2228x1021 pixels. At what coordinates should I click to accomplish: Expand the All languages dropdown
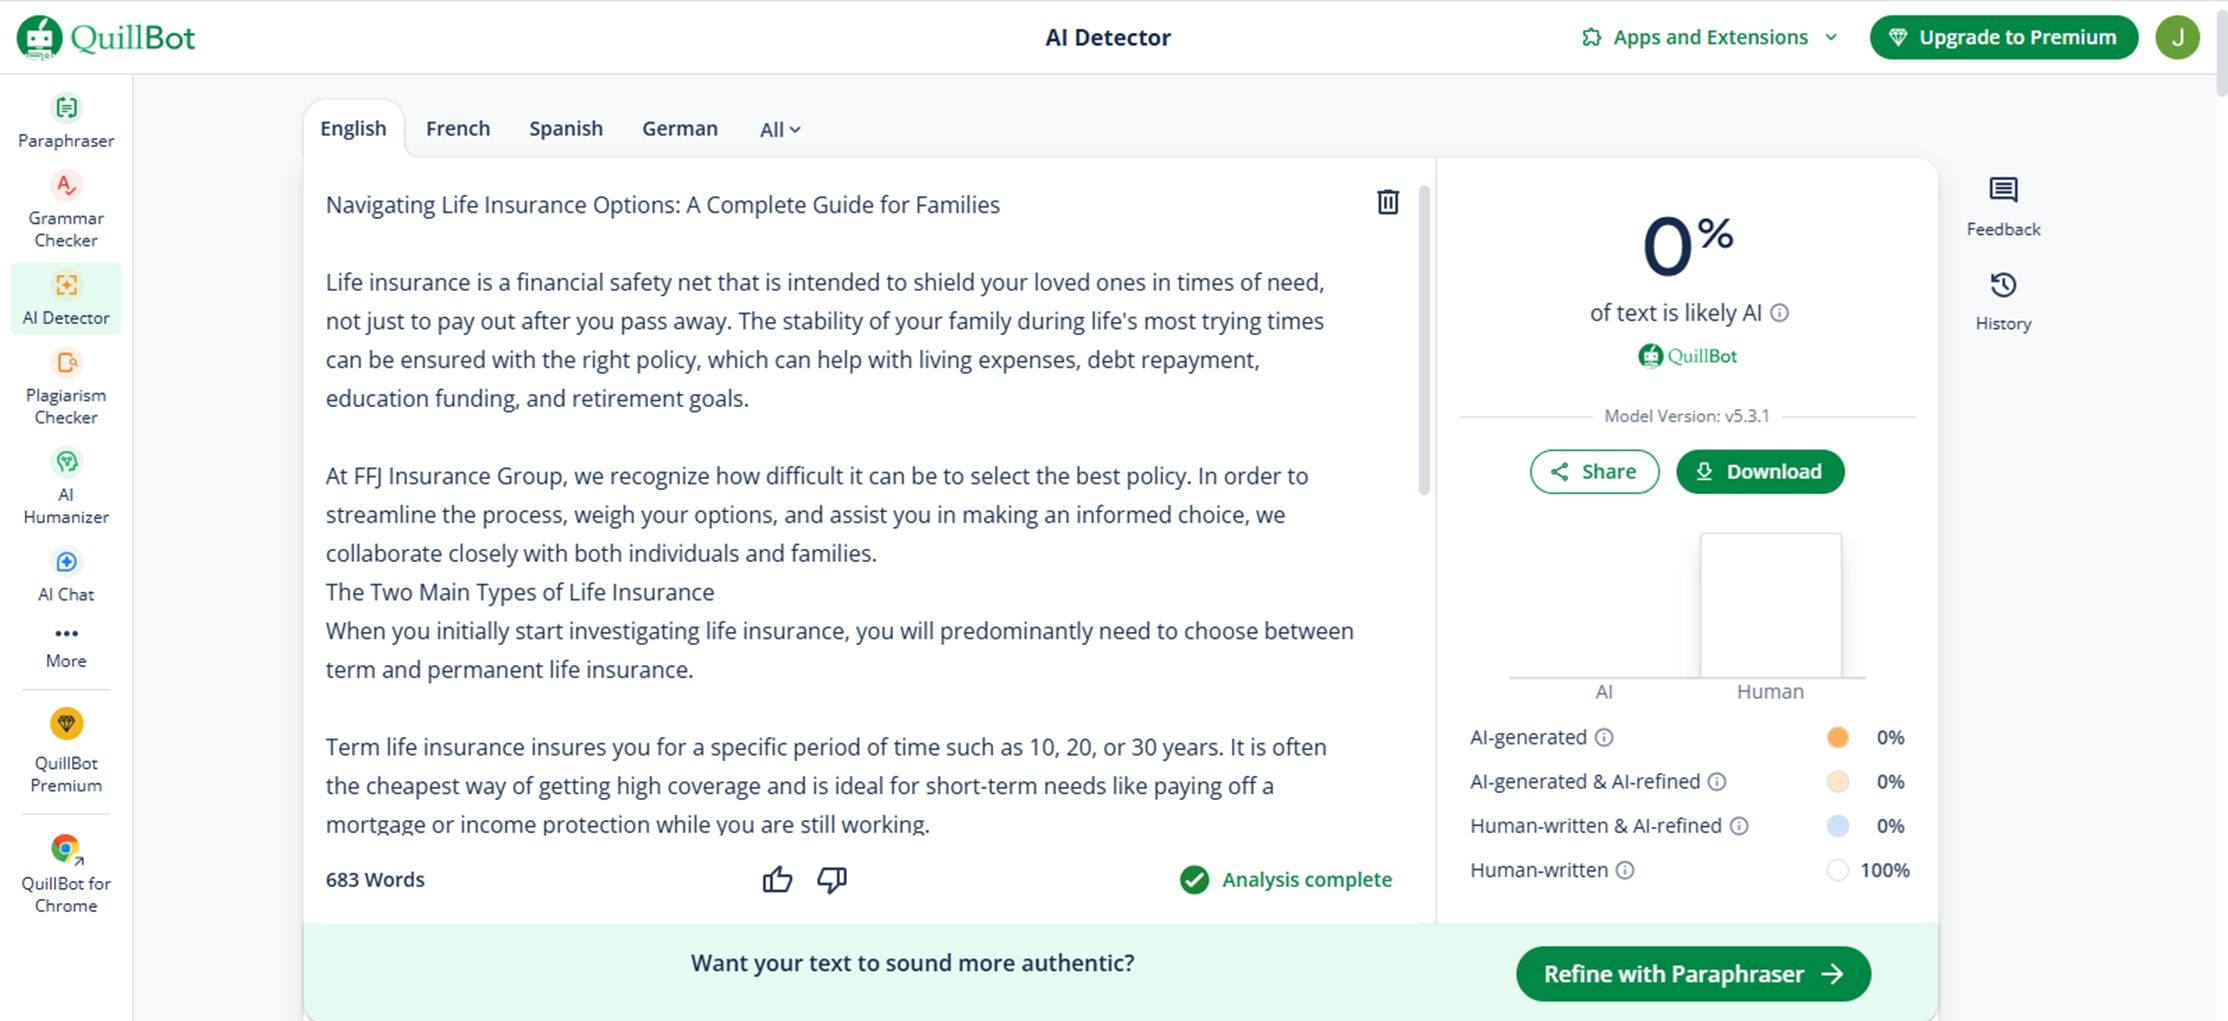point(780,129)
